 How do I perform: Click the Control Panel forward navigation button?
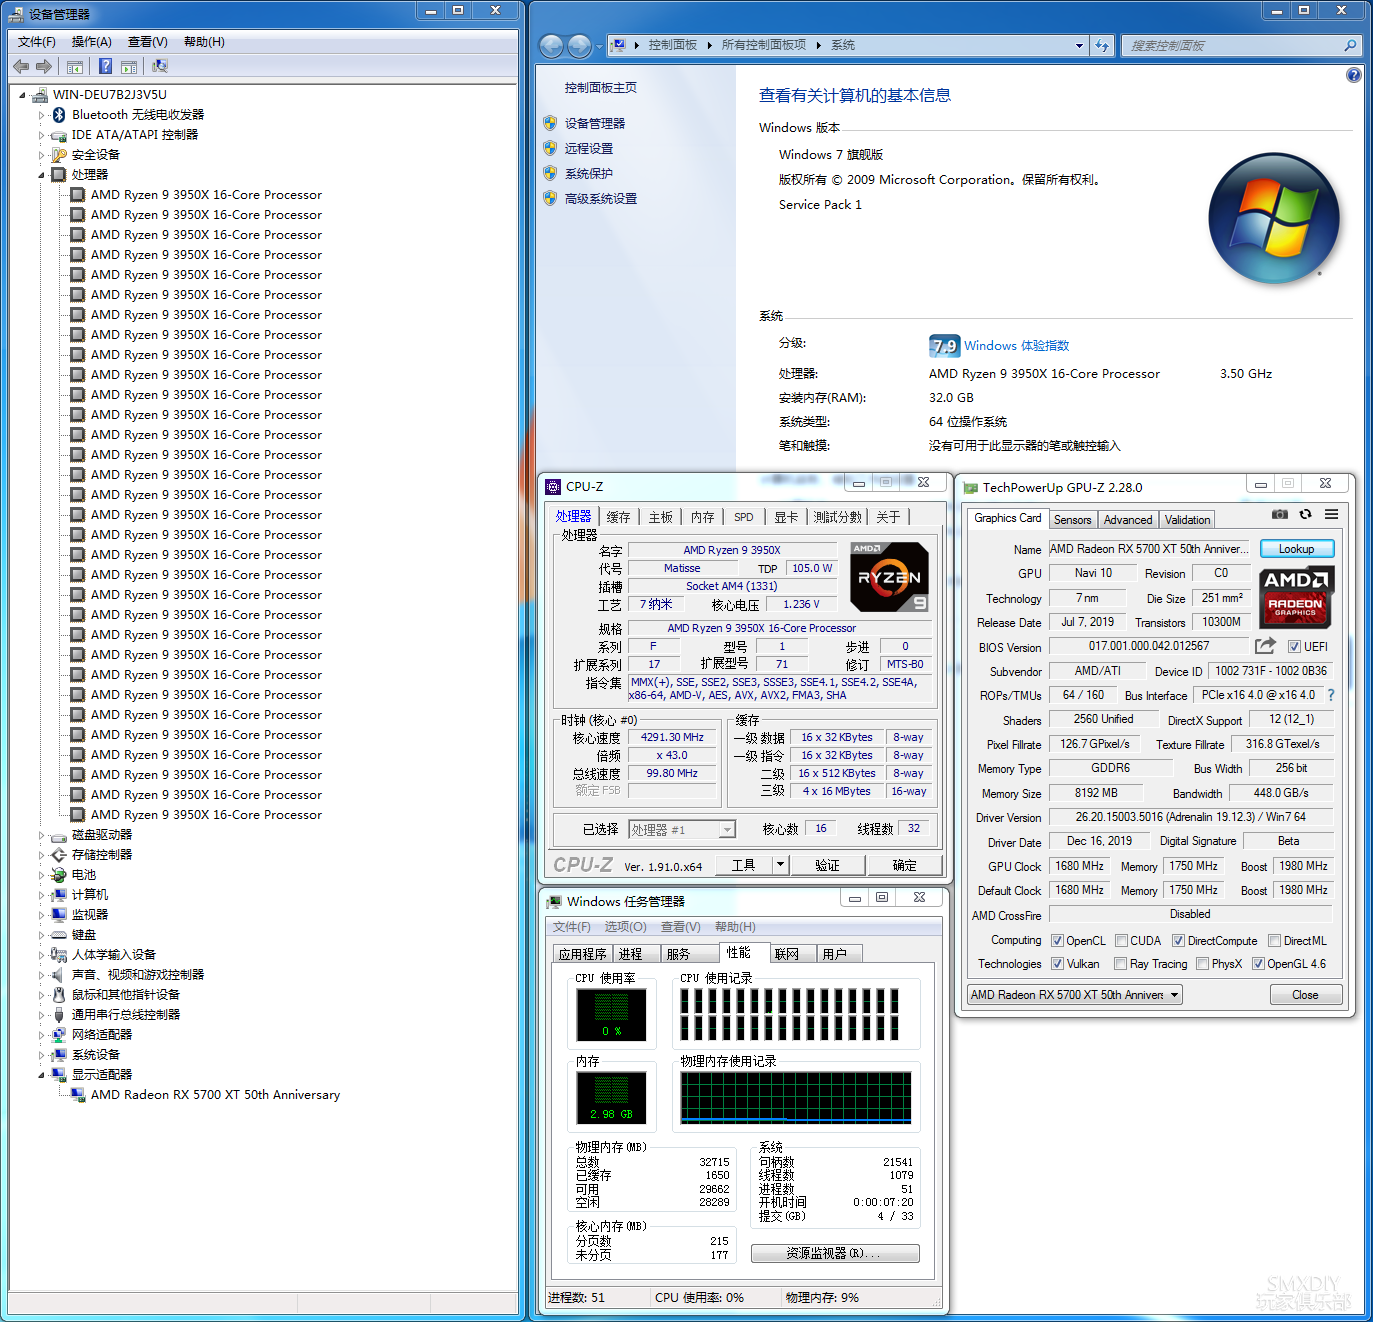579,46
